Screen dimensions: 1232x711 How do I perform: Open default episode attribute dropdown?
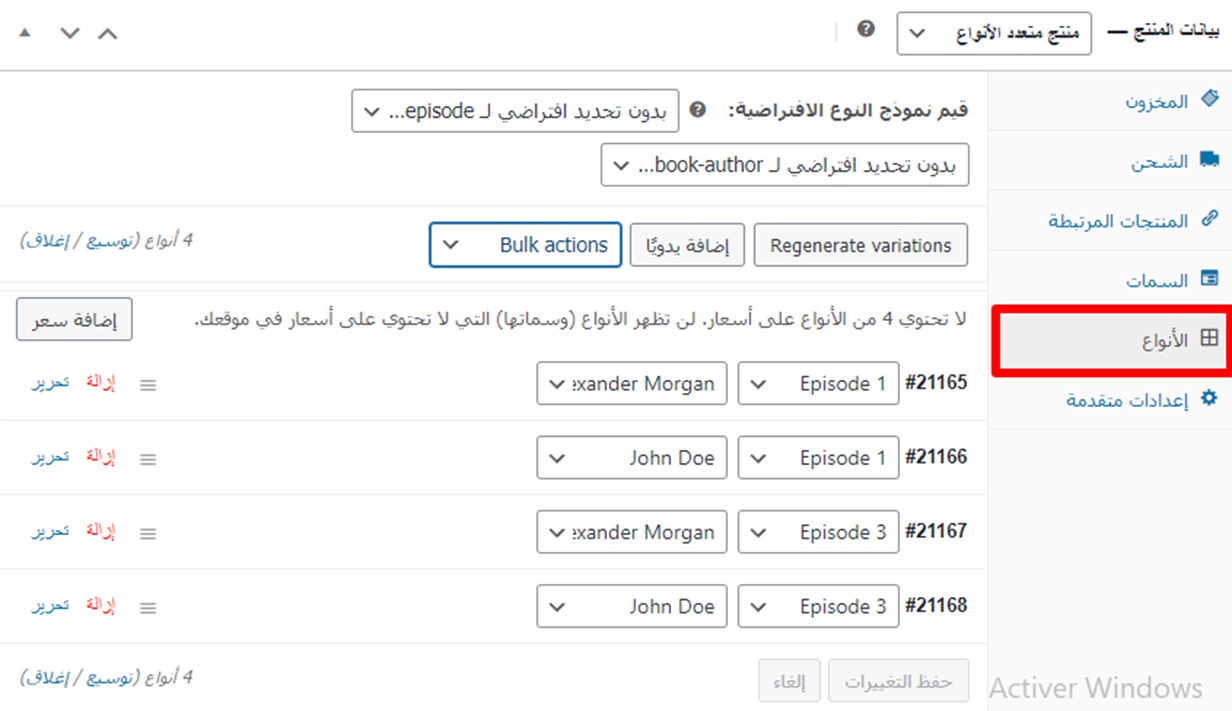[515, 110]
